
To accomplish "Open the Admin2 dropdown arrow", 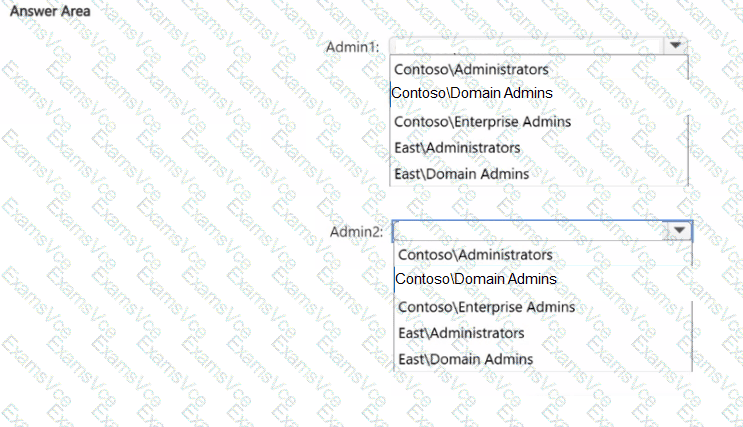I will pyautogui.click(x=679, y=230).
